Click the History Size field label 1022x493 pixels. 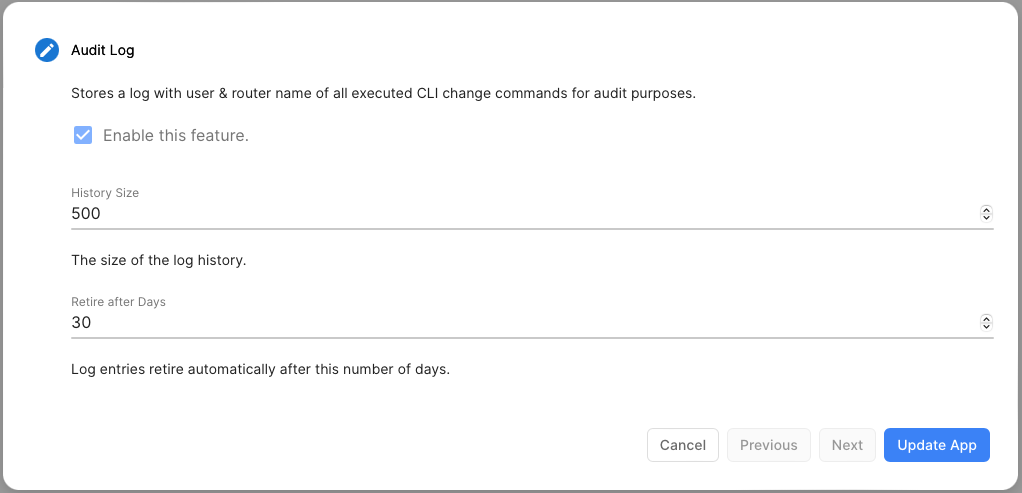(105, 192)
